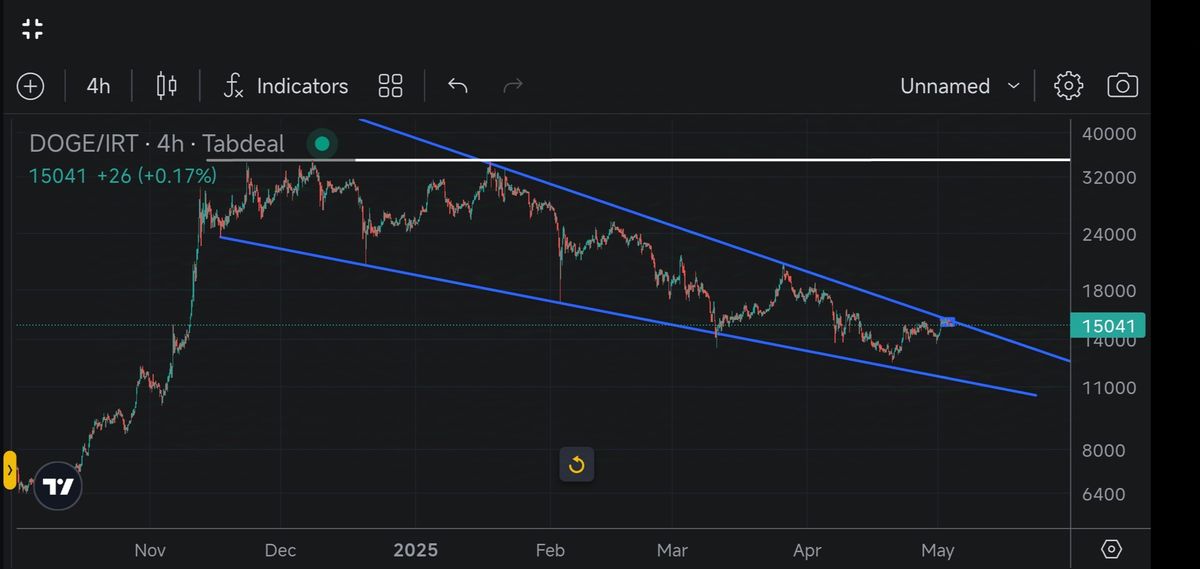Expand the Unnamed layout dropdown
The width and height of the screenshot is (1200, 569).
click(x=959, y=86)
